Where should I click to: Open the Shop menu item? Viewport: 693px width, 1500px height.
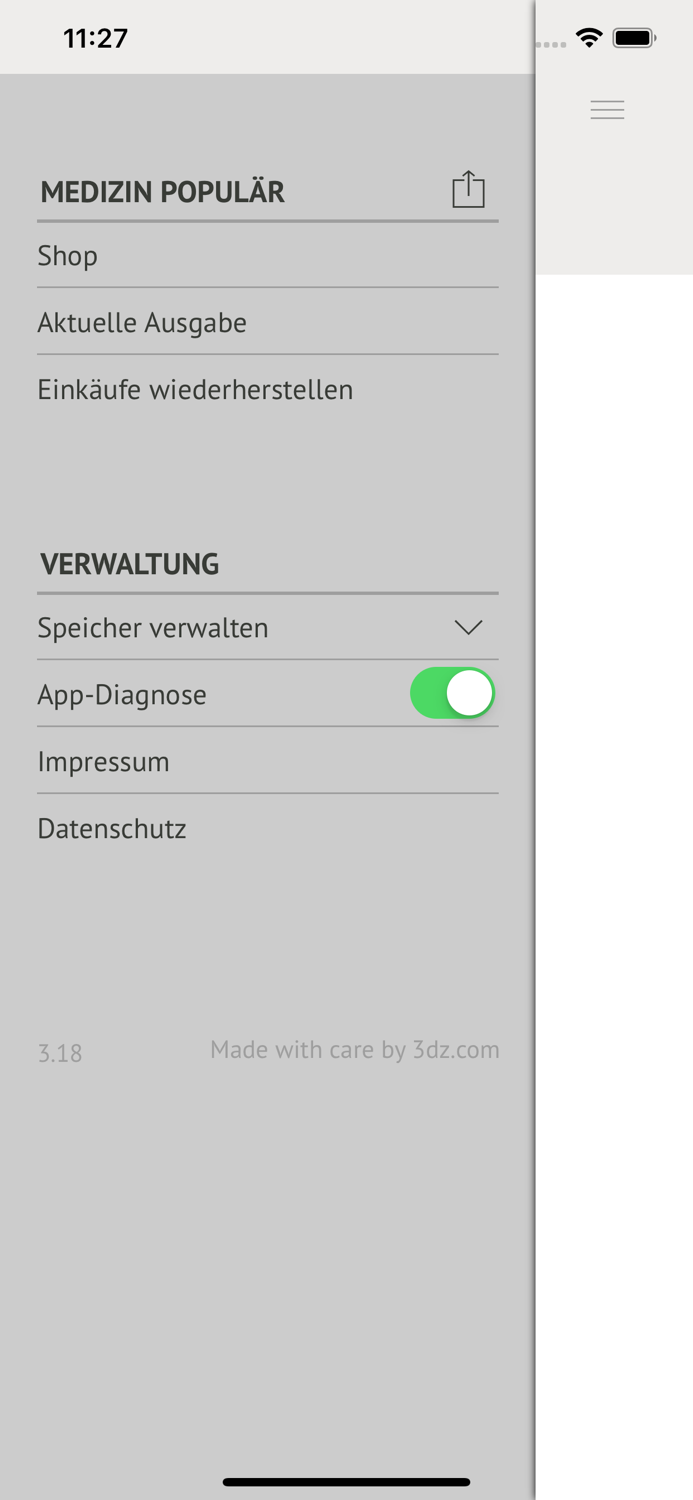pos(67,256)
